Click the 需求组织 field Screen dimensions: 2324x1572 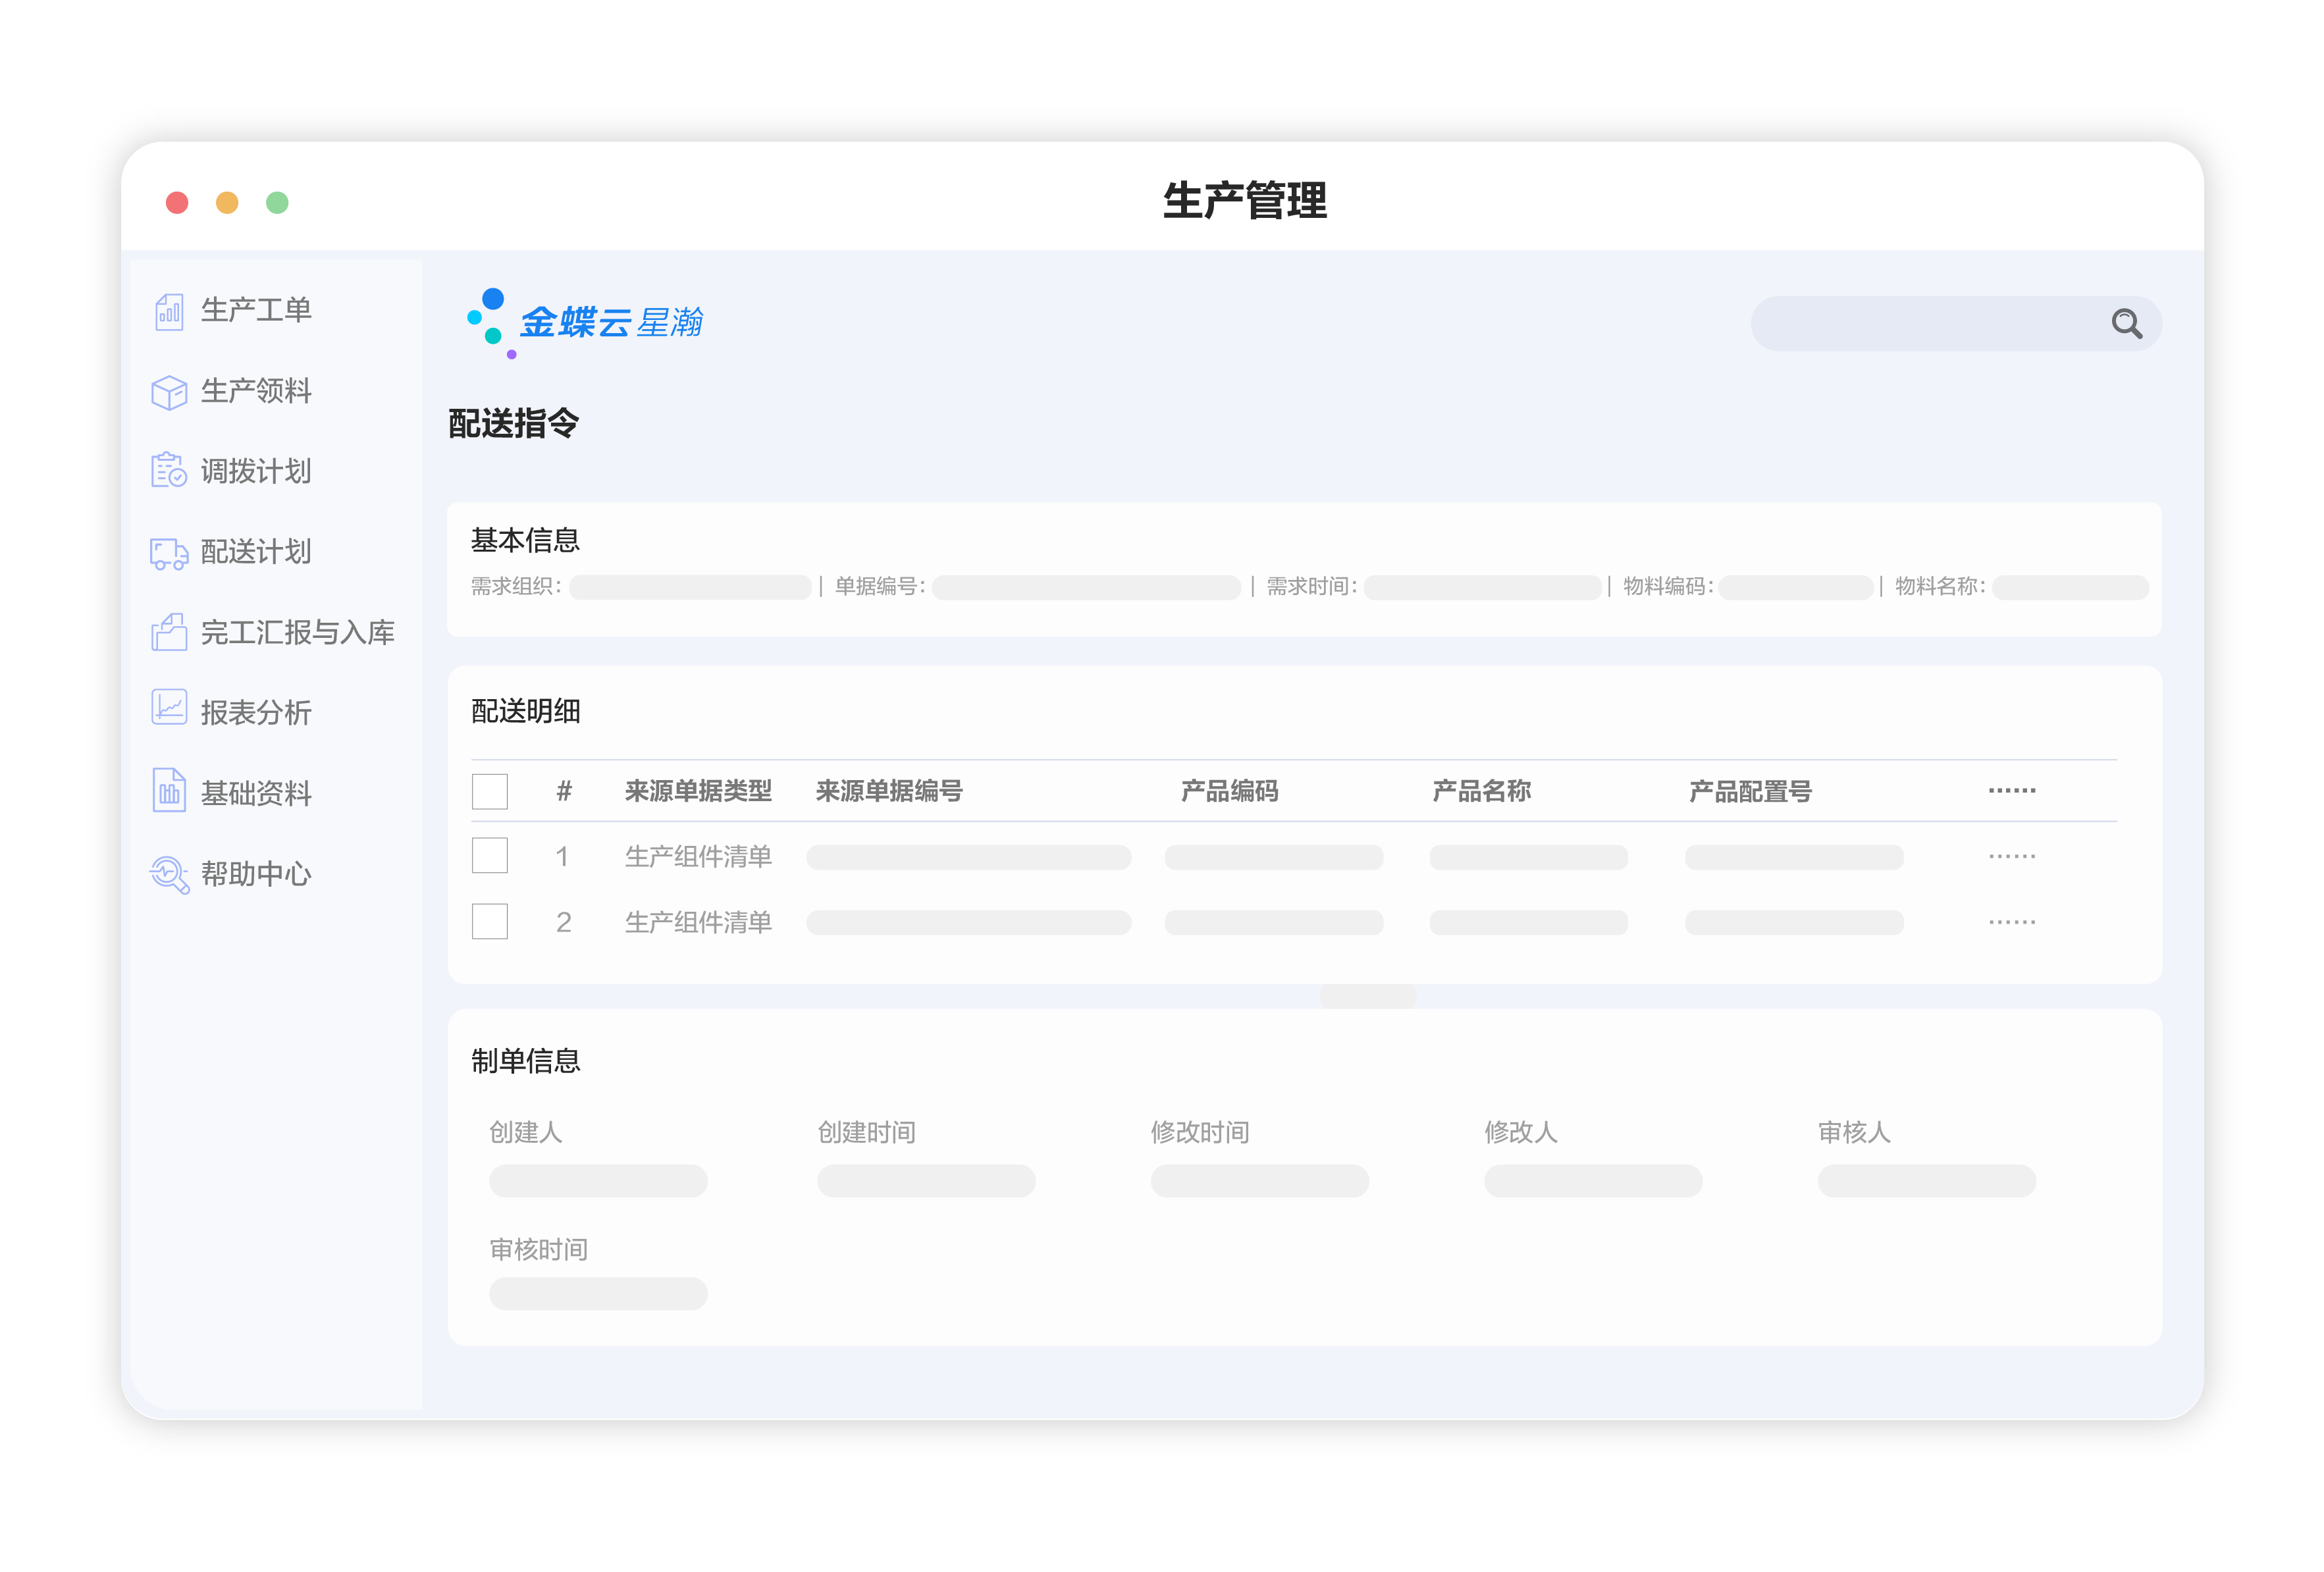[690, 587]
